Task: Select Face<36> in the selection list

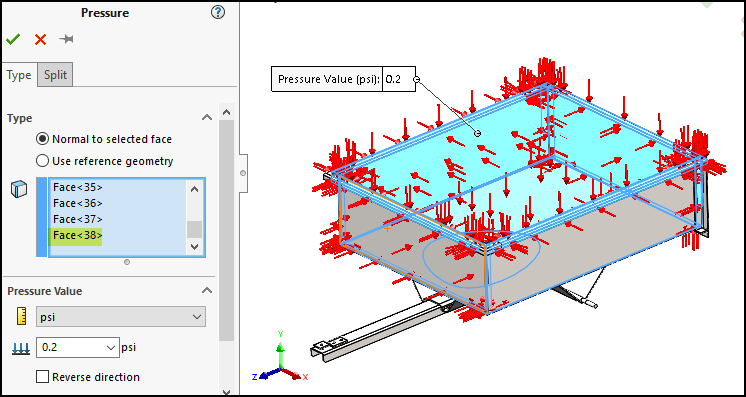Action: [x=78, y=203]
